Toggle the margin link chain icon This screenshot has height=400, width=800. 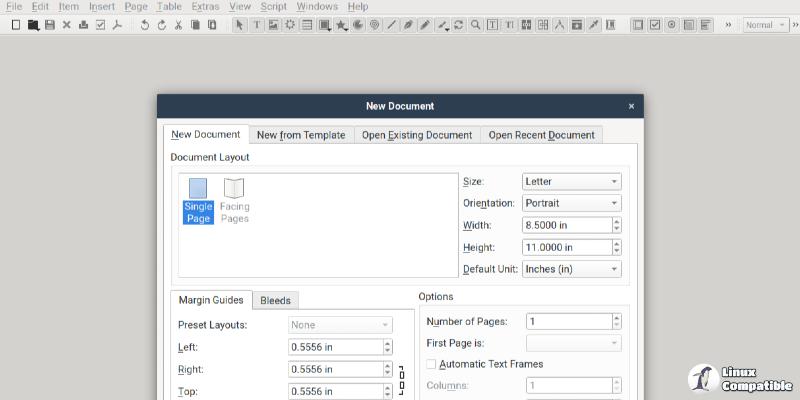pyautogui.click(x=402, y=380)
